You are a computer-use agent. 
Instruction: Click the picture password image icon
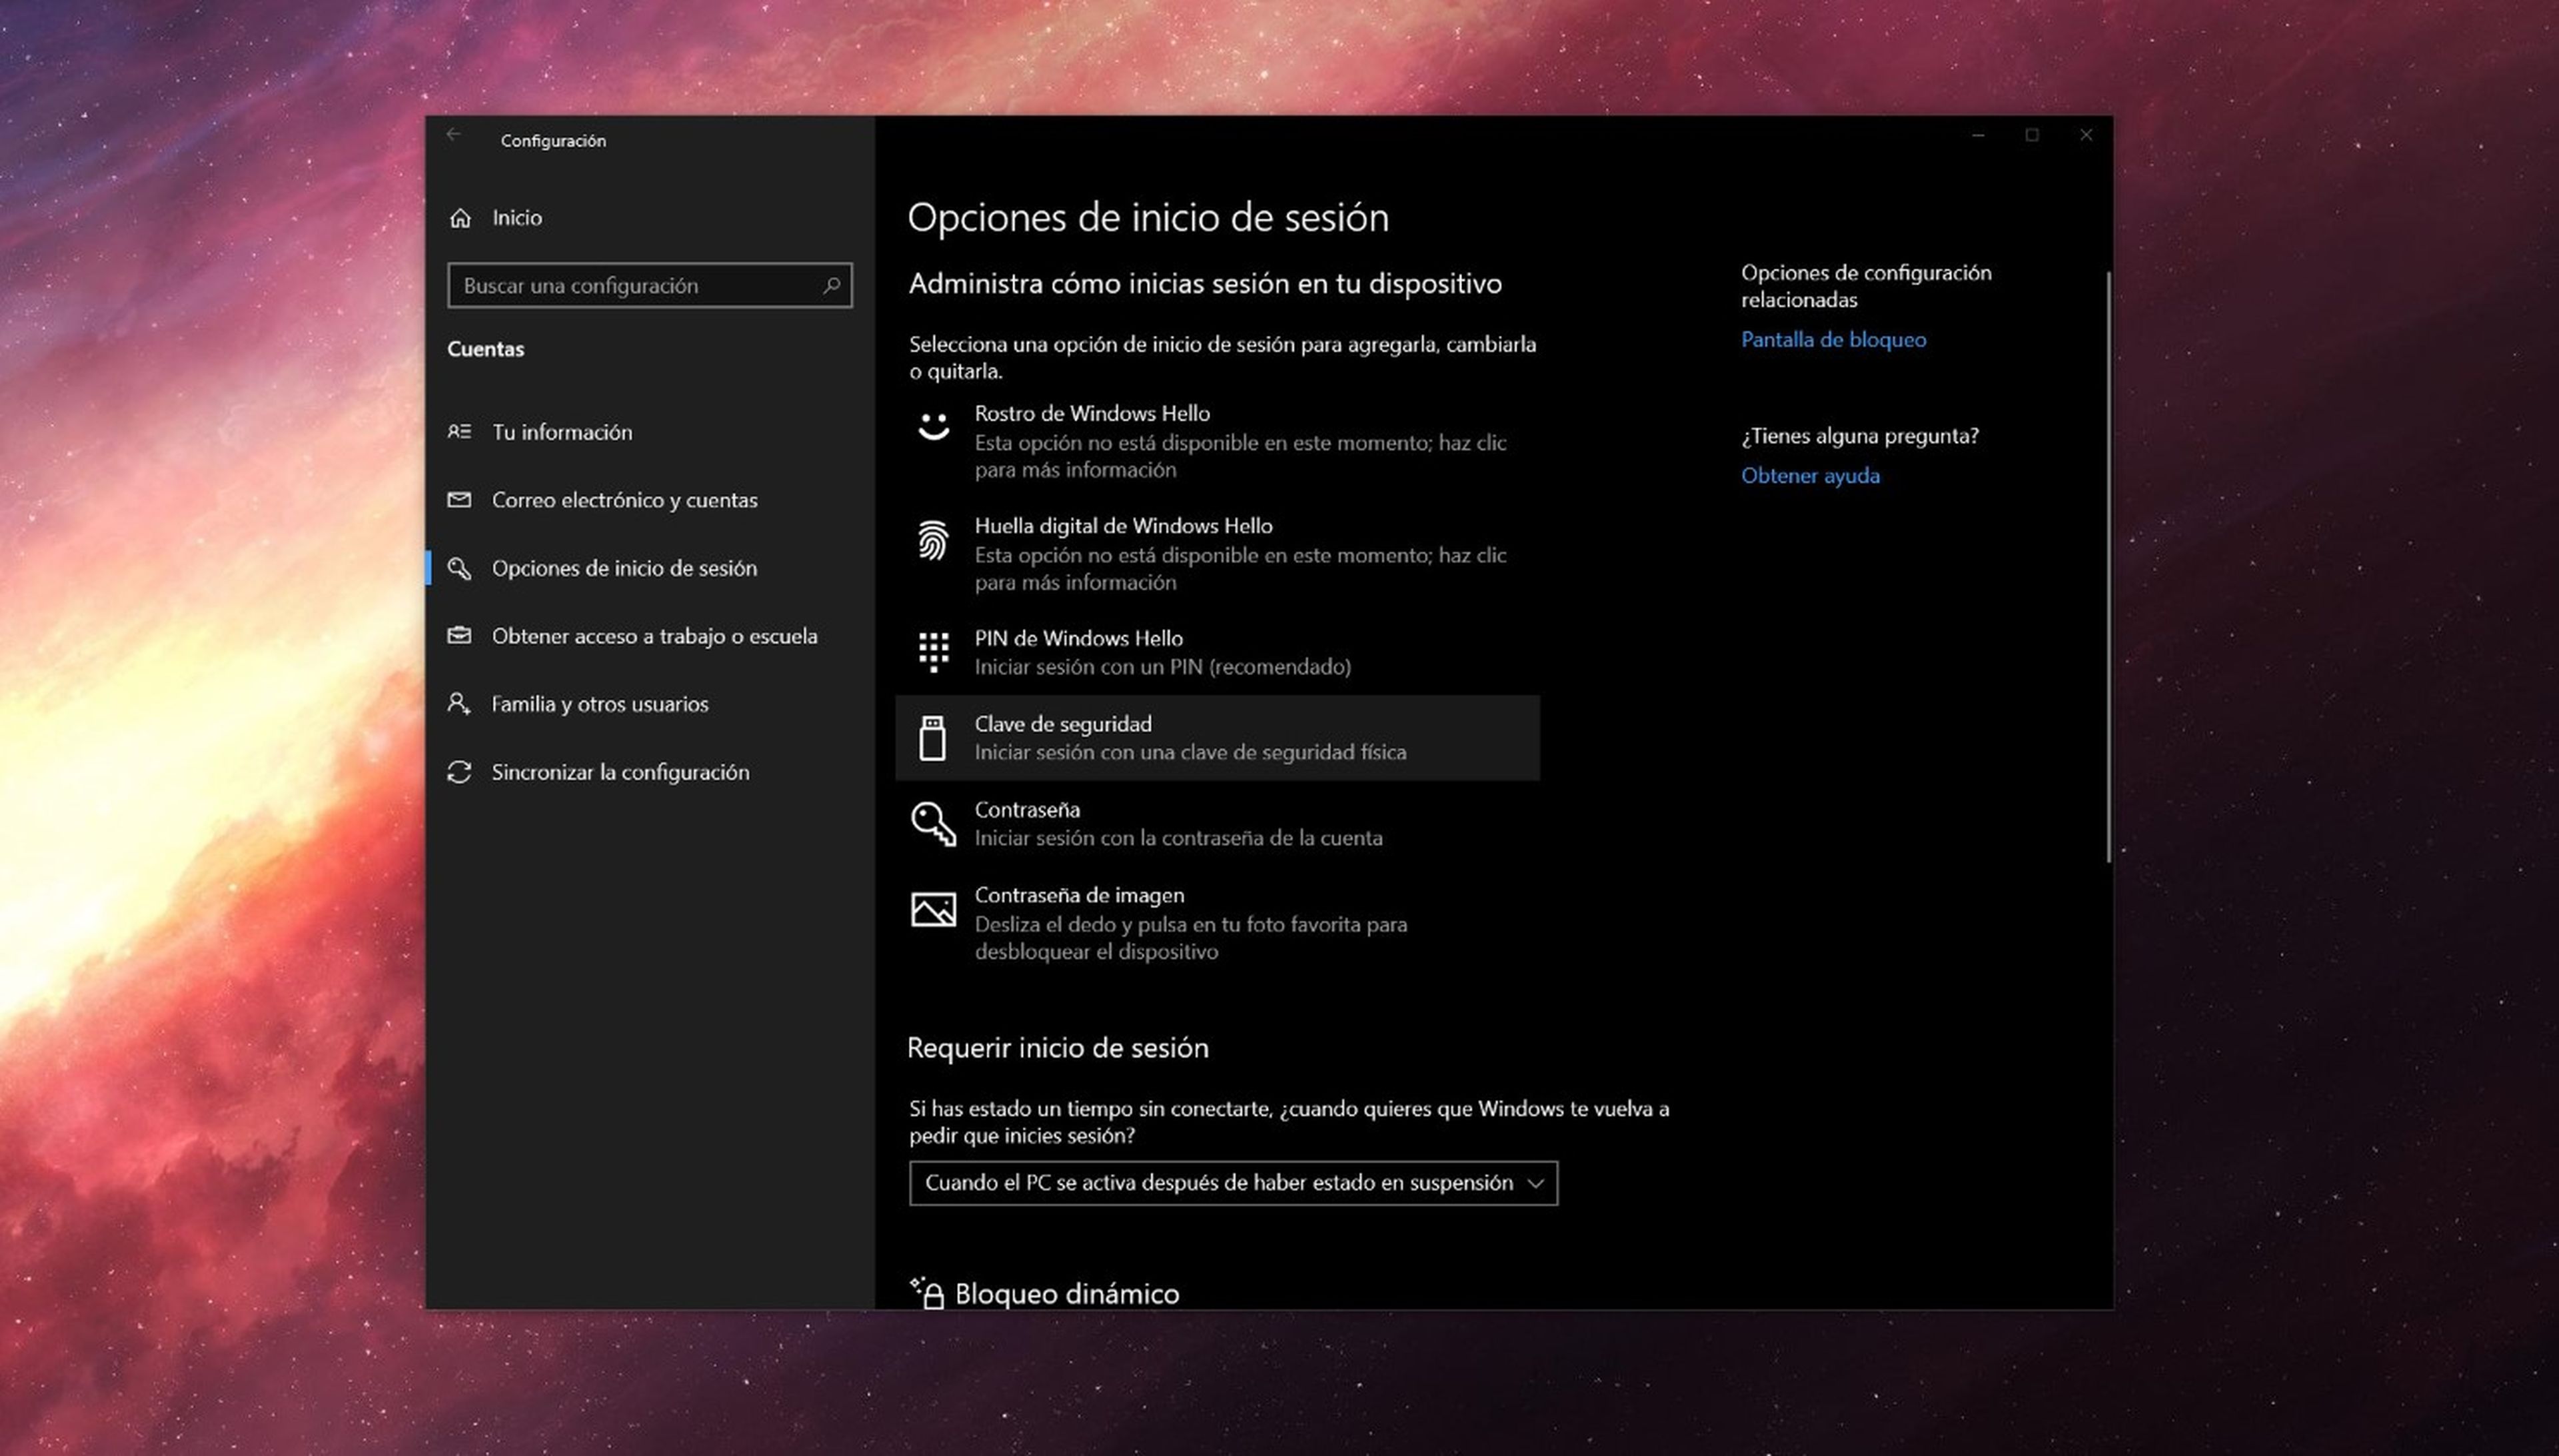933,909
